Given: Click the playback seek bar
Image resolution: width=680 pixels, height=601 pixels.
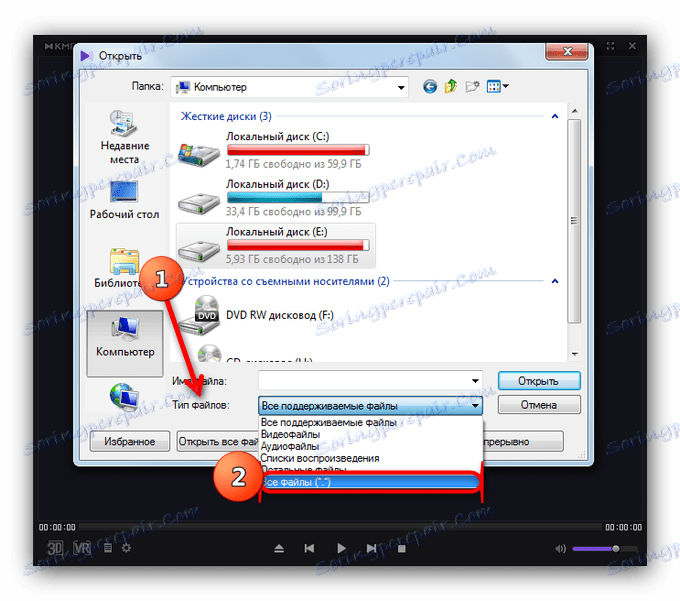Looking at the screenshot, I should pos(340,527).
